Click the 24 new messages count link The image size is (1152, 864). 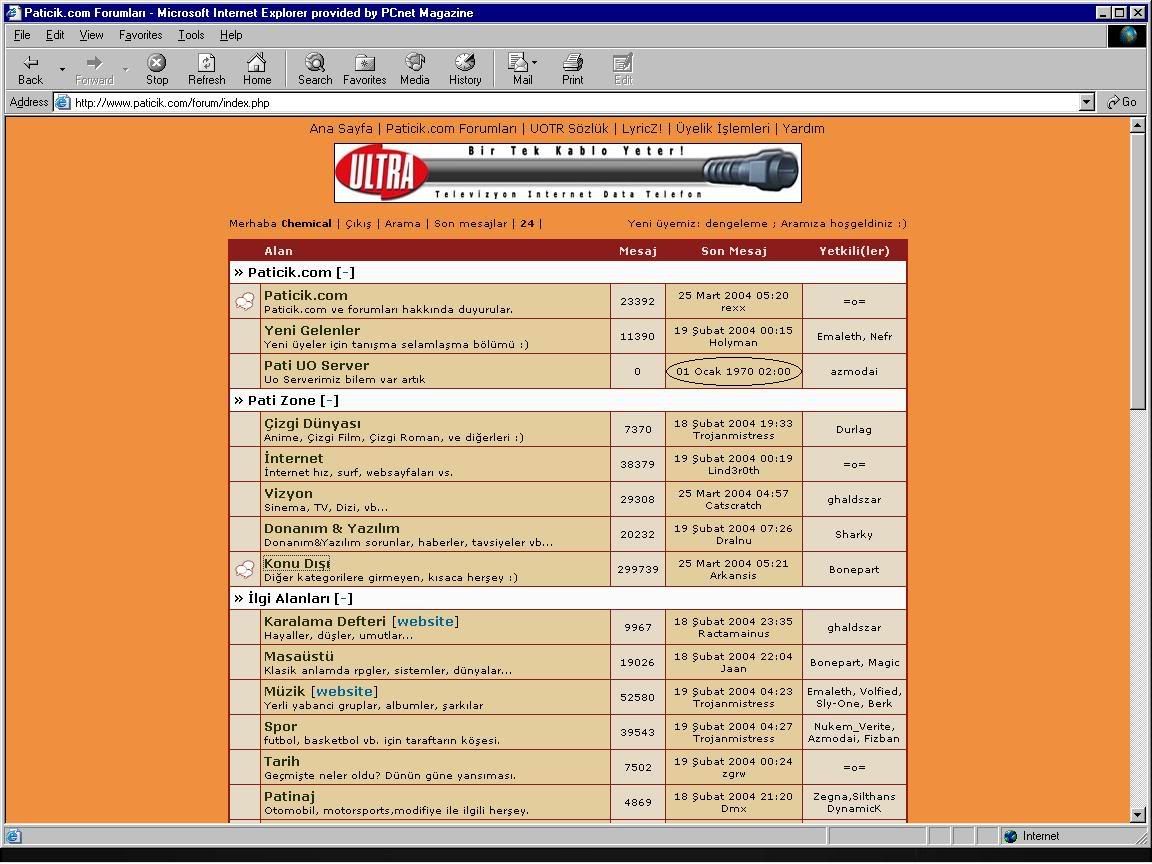pos(527,223)
